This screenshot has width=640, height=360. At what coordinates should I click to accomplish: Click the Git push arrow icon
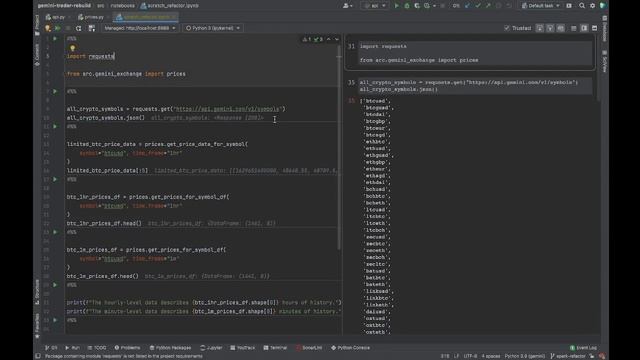(488, 6)
